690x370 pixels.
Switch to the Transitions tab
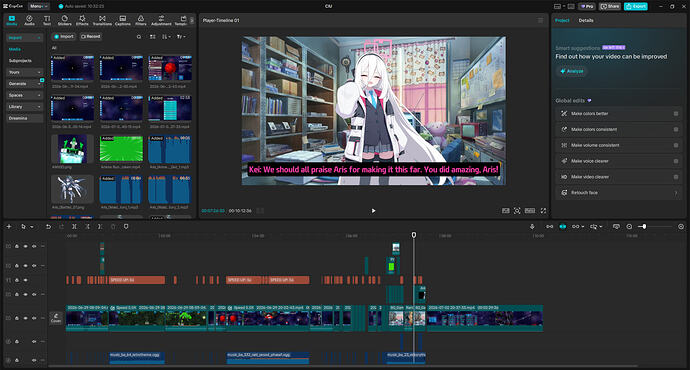[102, 20]
